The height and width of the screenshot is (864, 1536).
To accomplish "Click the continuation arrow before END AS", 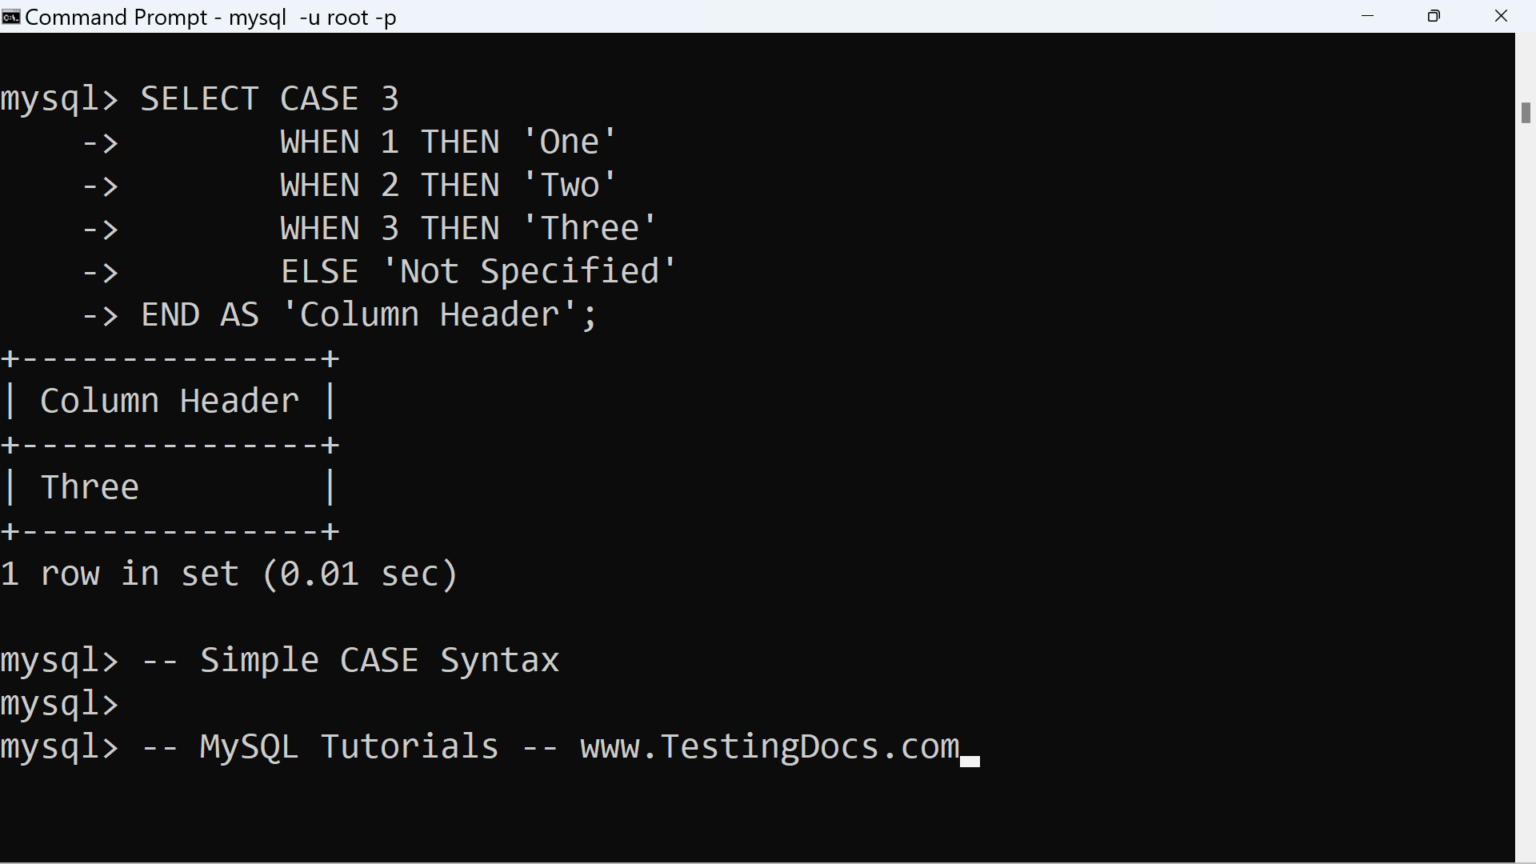I will 99,314.
